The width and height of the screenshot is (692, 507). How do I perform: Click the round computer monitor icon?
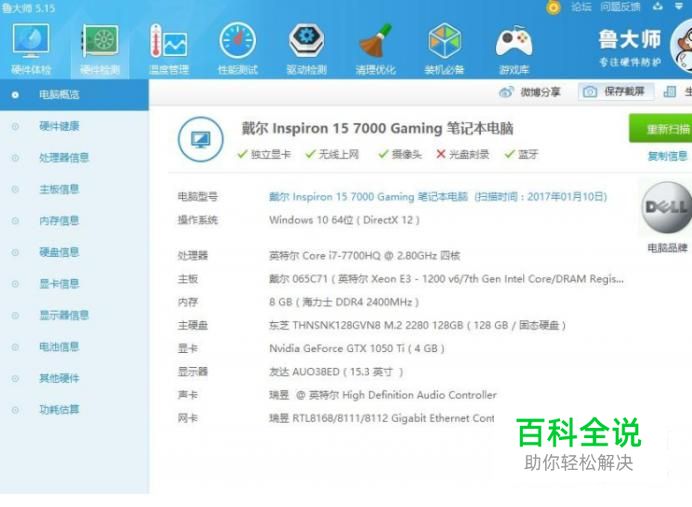(201, 139)
